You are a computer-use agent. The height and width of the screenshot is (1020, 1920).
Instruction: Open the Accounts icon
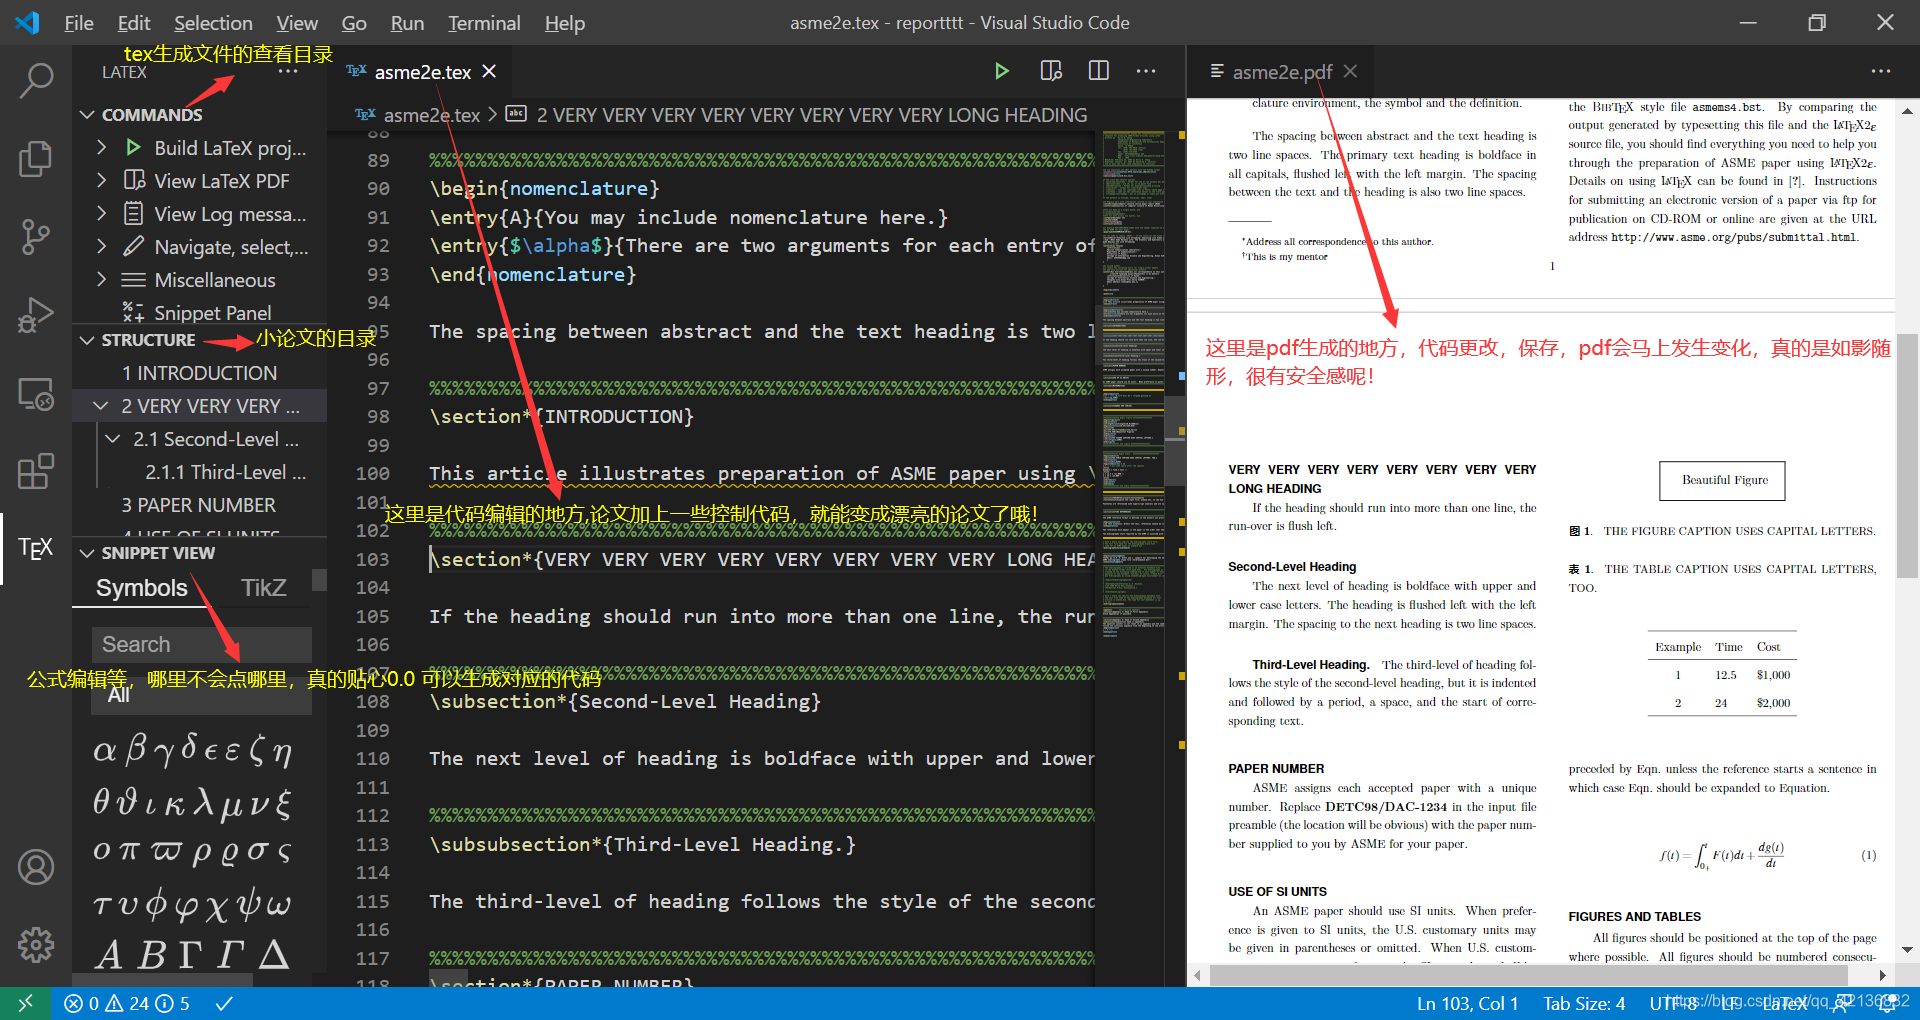36,867
